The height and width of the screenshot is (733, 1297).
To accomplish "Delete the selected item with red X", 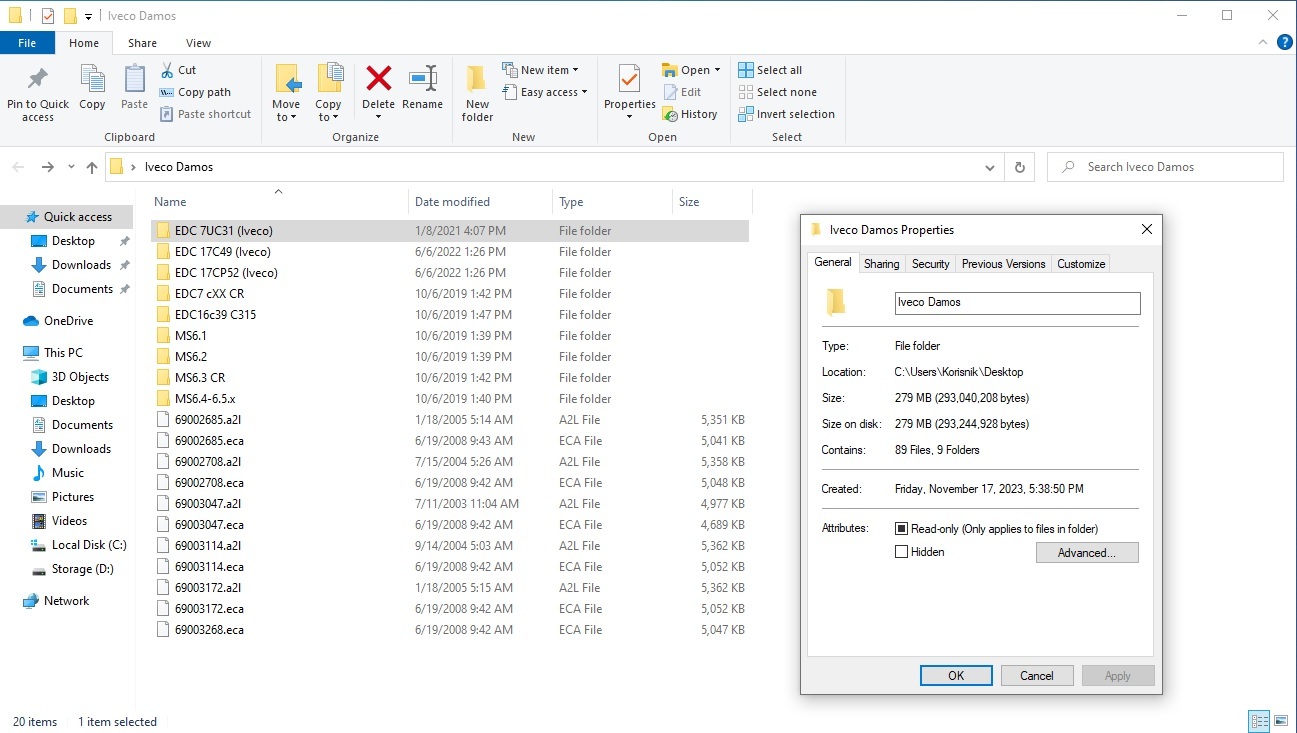I will point(378,79).
